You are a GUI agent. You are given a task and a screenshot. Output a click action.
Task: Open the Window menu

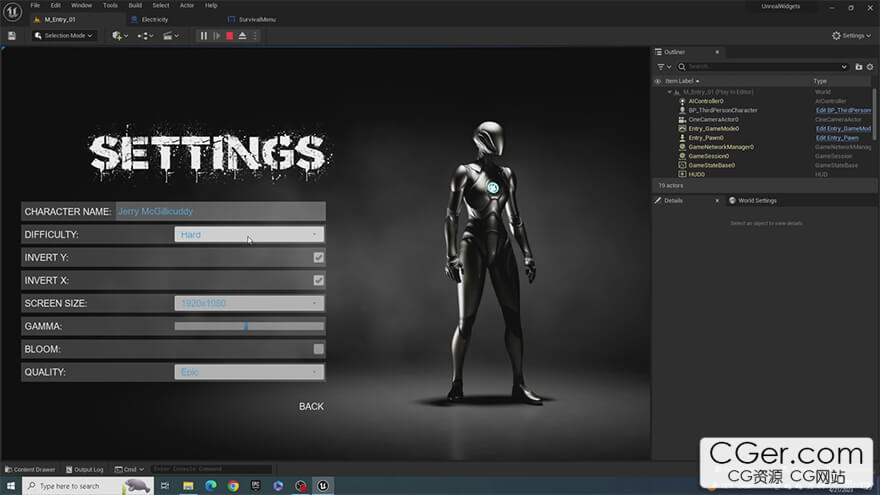[81, 5]
